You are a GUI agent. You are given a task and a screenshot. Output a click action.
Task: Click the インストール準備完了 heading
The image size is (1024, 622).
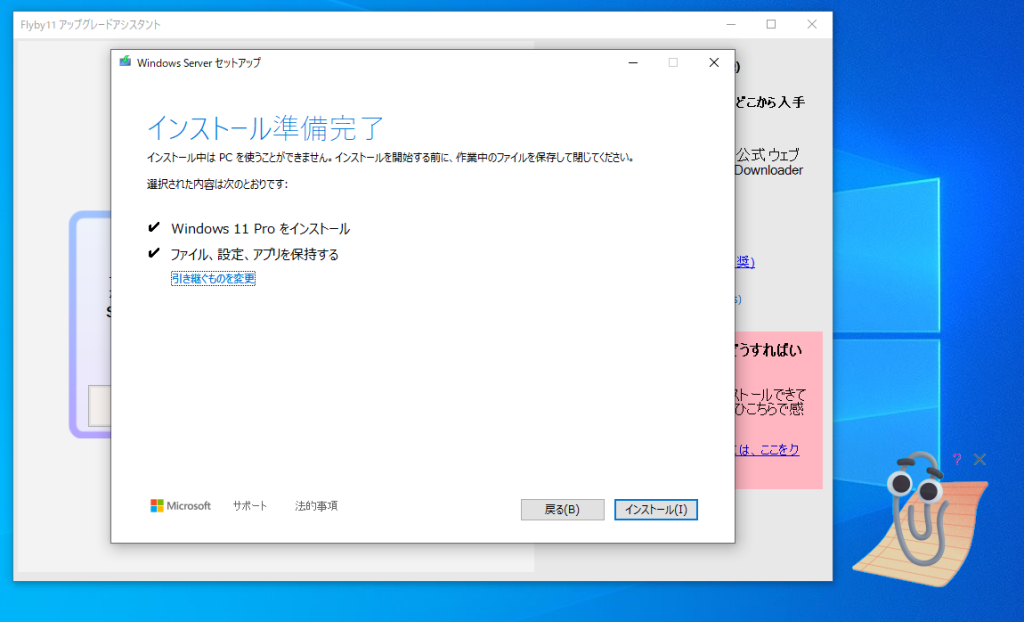pos(265,128)
